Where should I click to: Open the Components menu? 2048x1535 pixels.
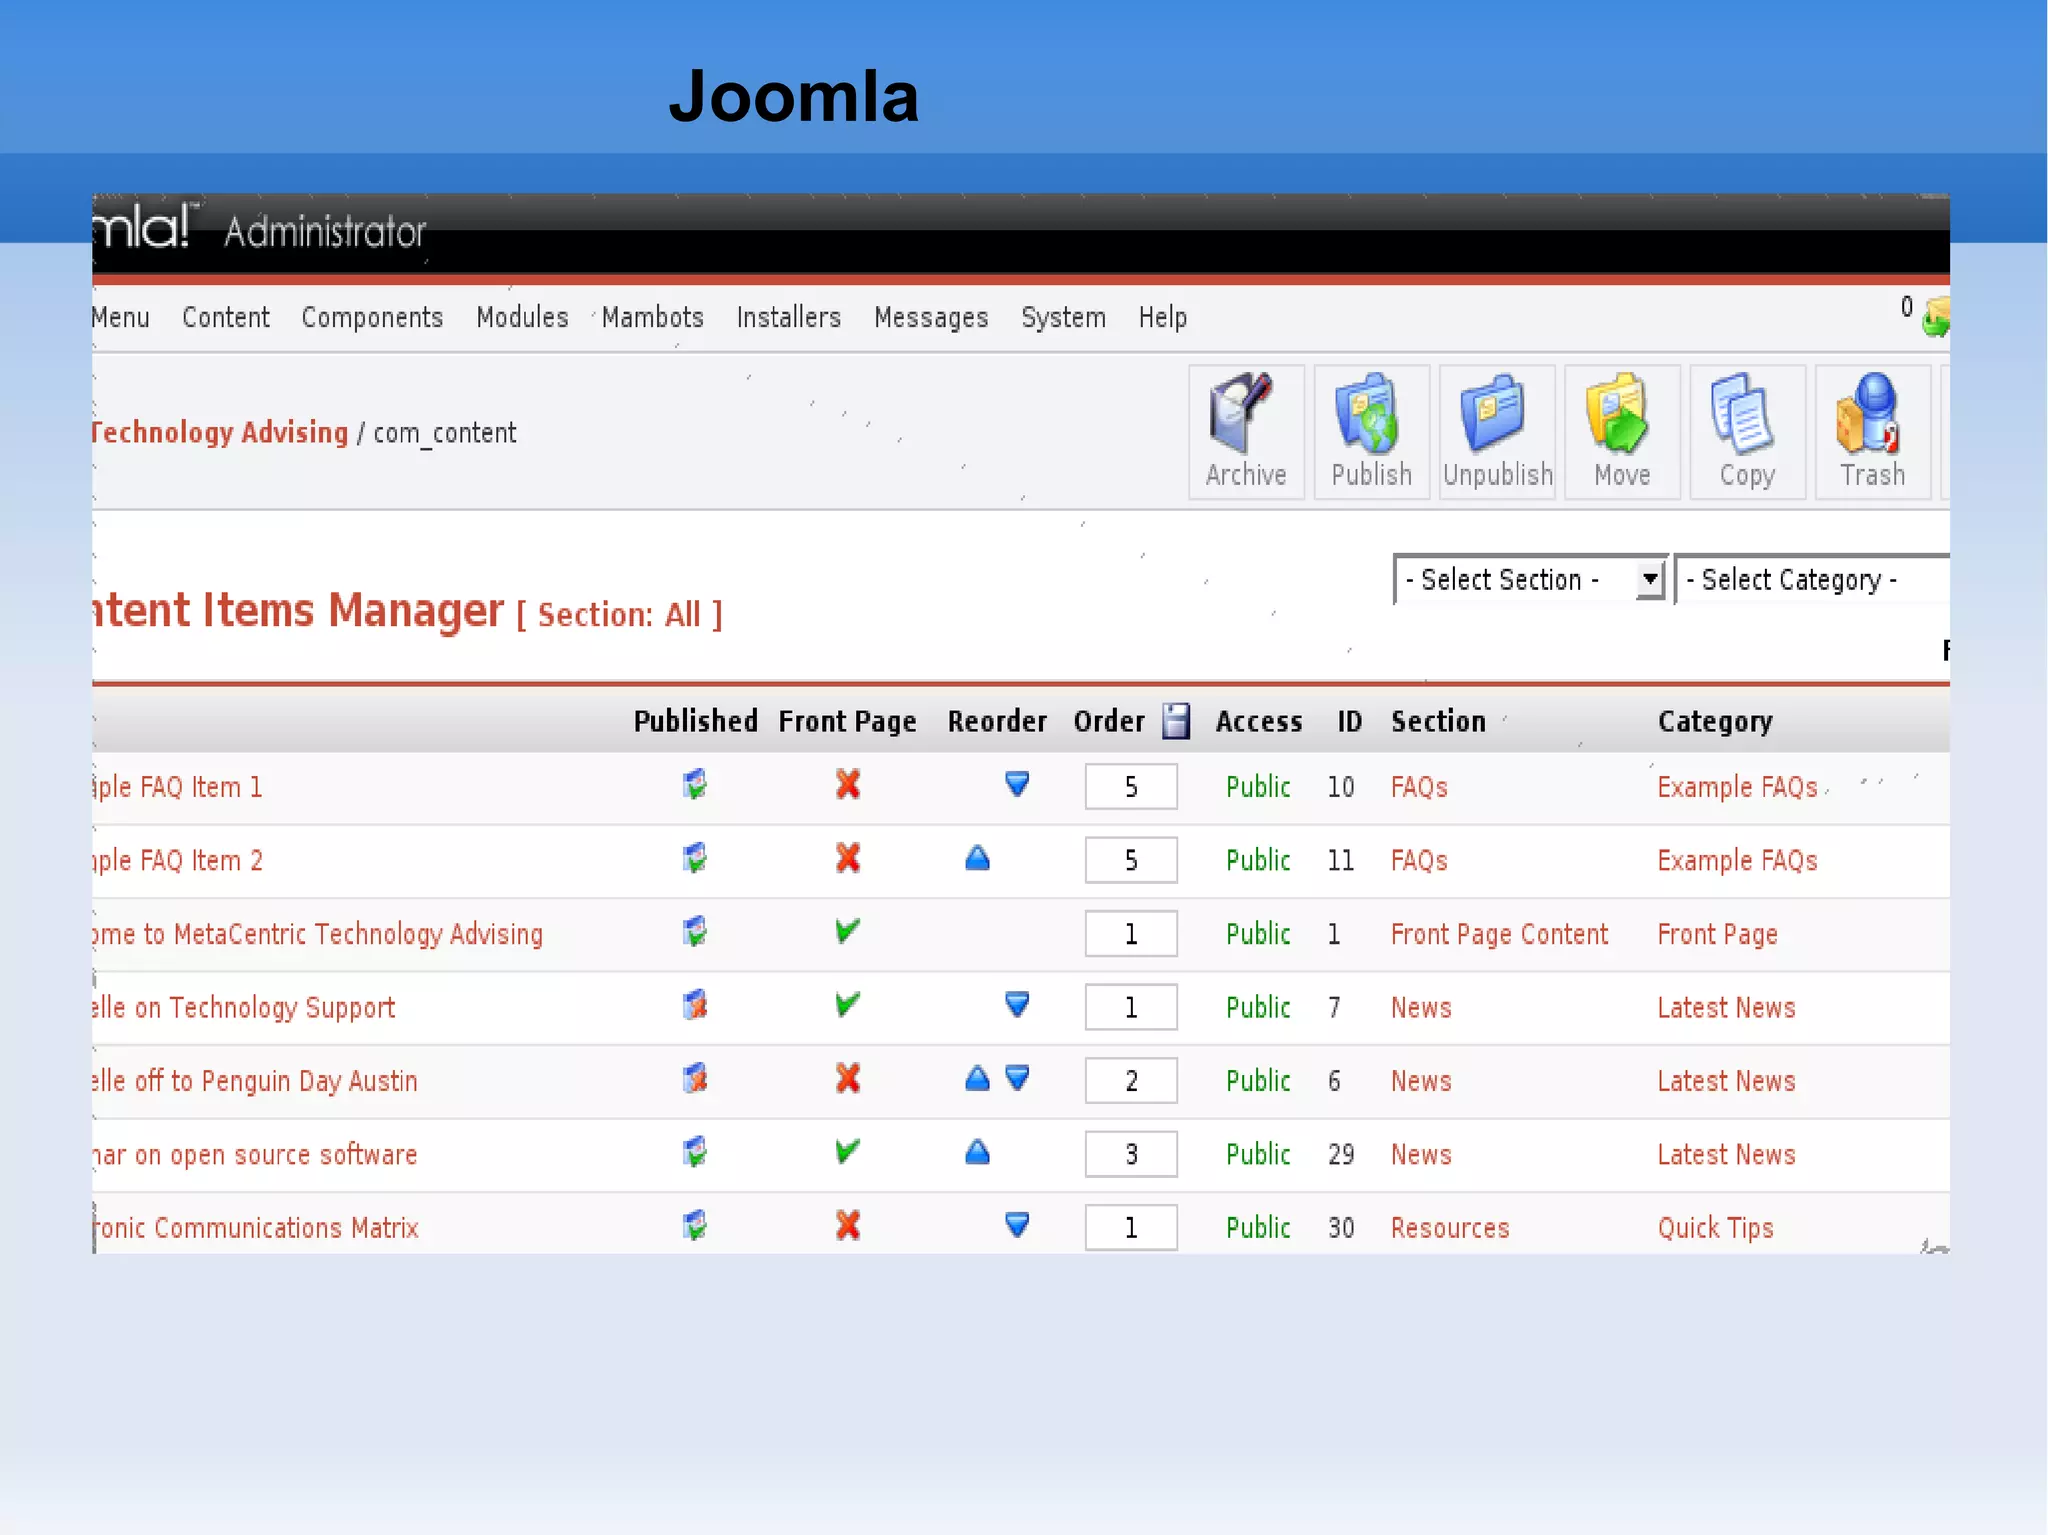tap(372, 318)
